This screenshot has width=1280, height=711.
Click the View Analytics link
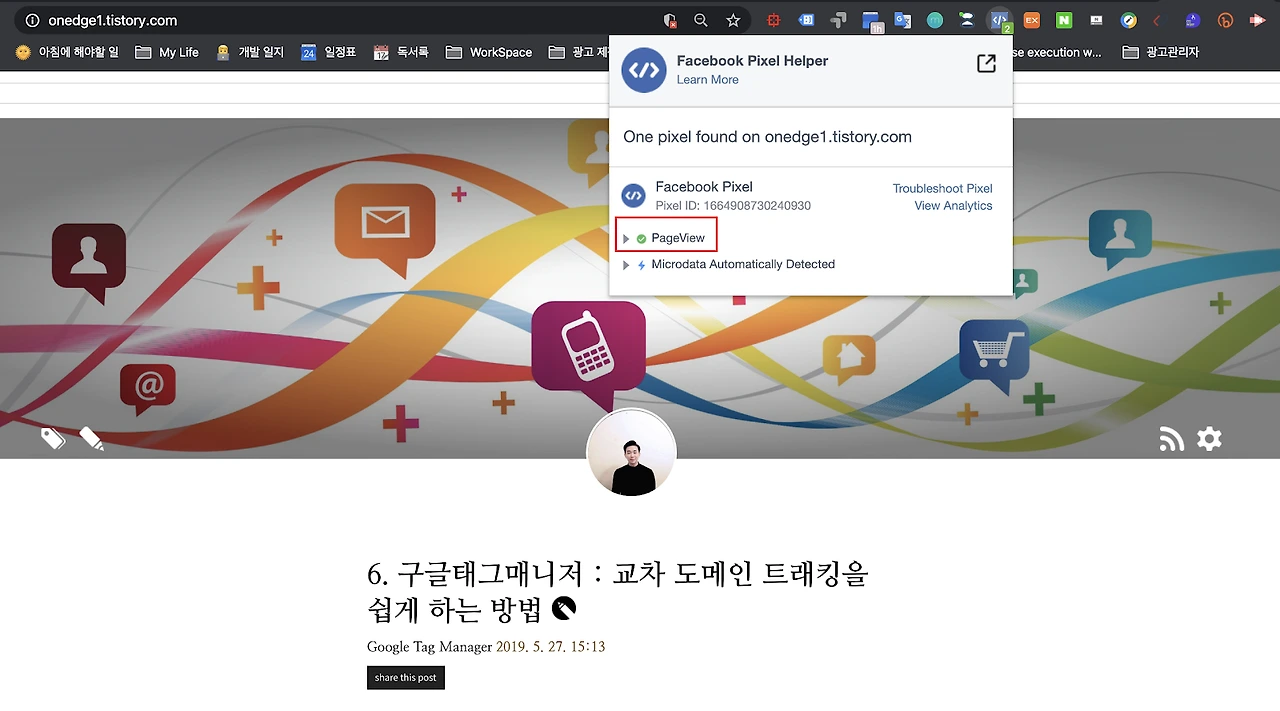point(953,206)
